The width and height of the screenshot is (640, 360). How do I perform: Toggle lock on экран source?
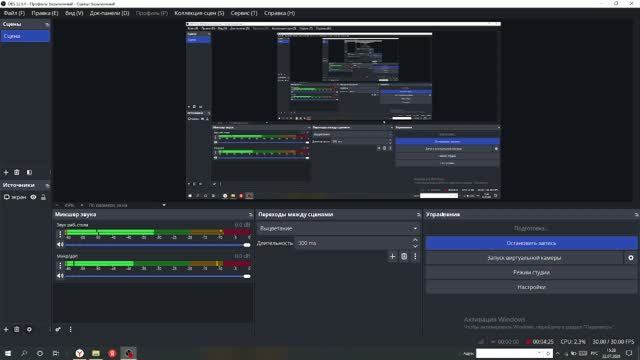click(x=43, y=197)
